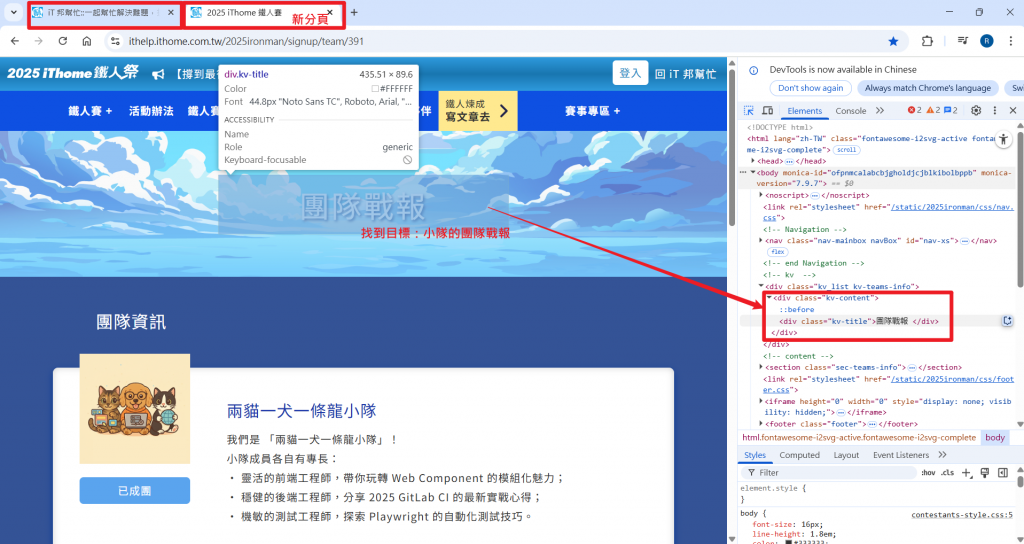Expand the 賽事專區 + navigation menu
Screen dimensions: 1024x544
pyautogui.click(x=592, y=111)
